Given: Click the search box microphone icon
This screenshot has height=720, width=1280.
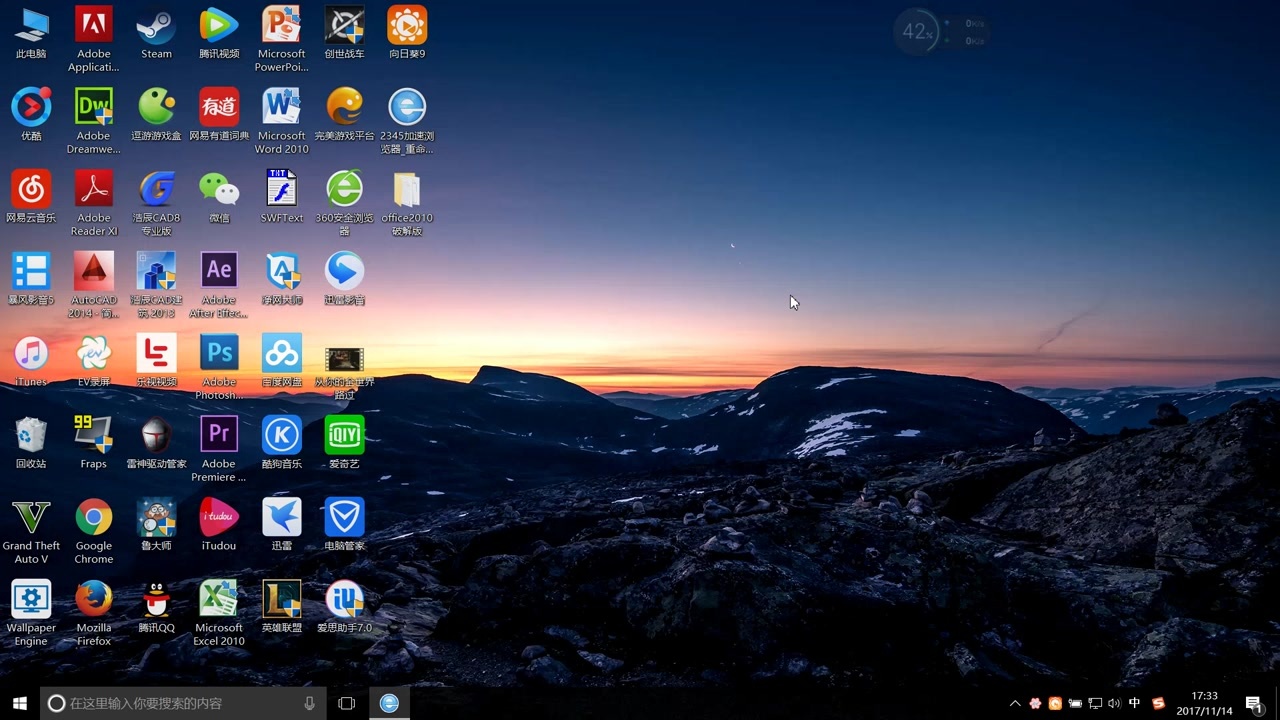Looking at the screenshot, I should (x=309, y=703).
